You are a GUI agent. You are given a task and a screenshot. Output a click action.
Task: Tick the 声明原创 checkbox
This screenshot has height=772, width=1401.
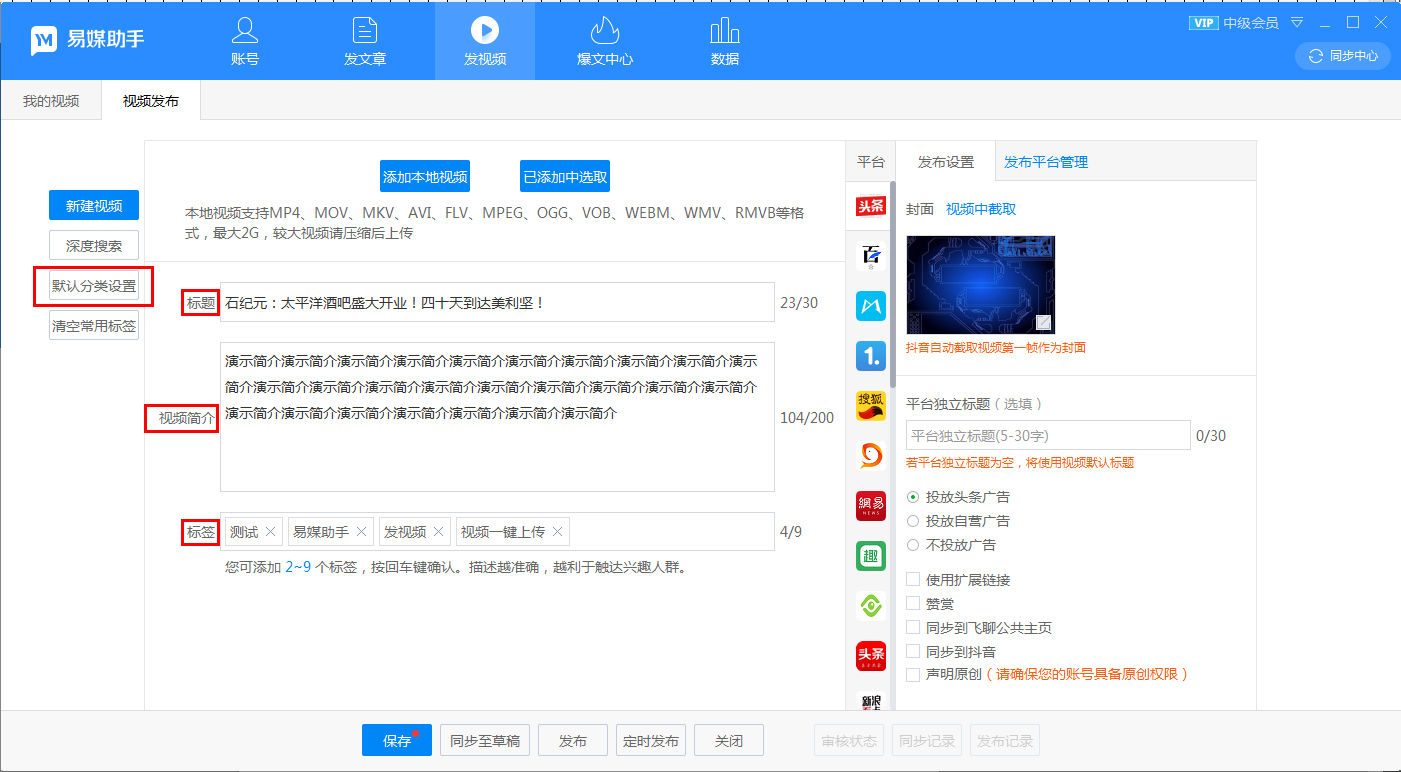point(912,675)
